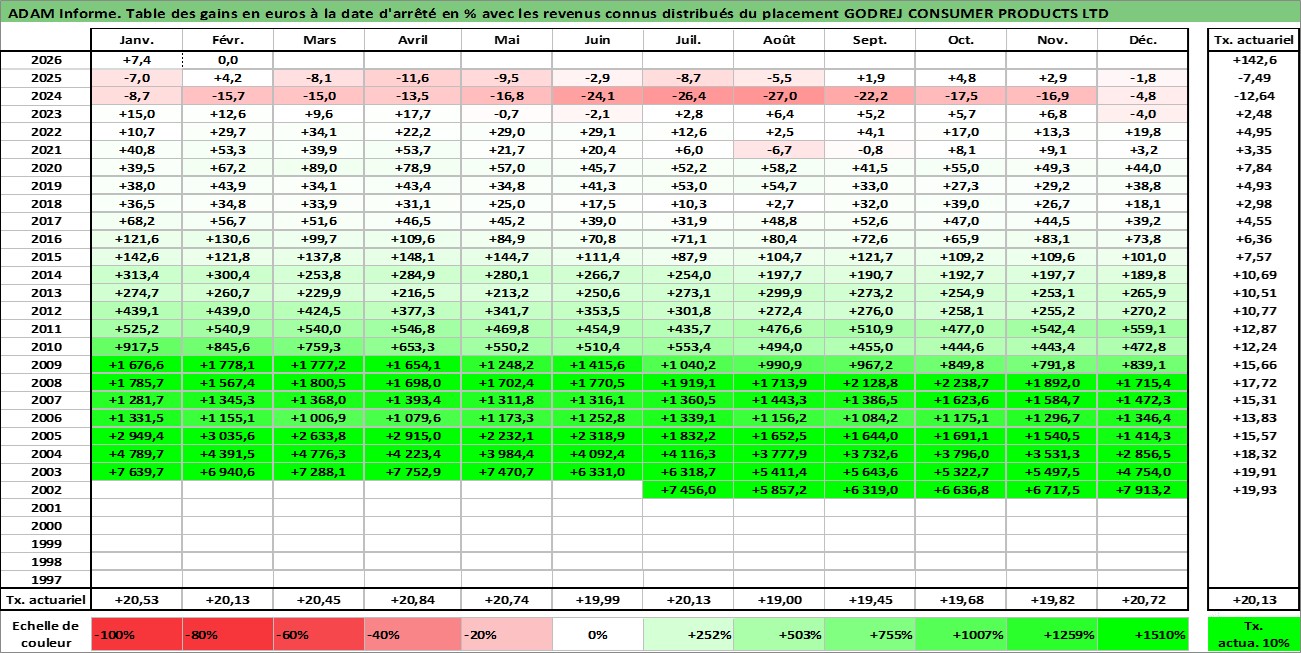This screenshot has width=1301, height=653.
Task: Select the -40% pink color swatch
Action: click(412, 634)
